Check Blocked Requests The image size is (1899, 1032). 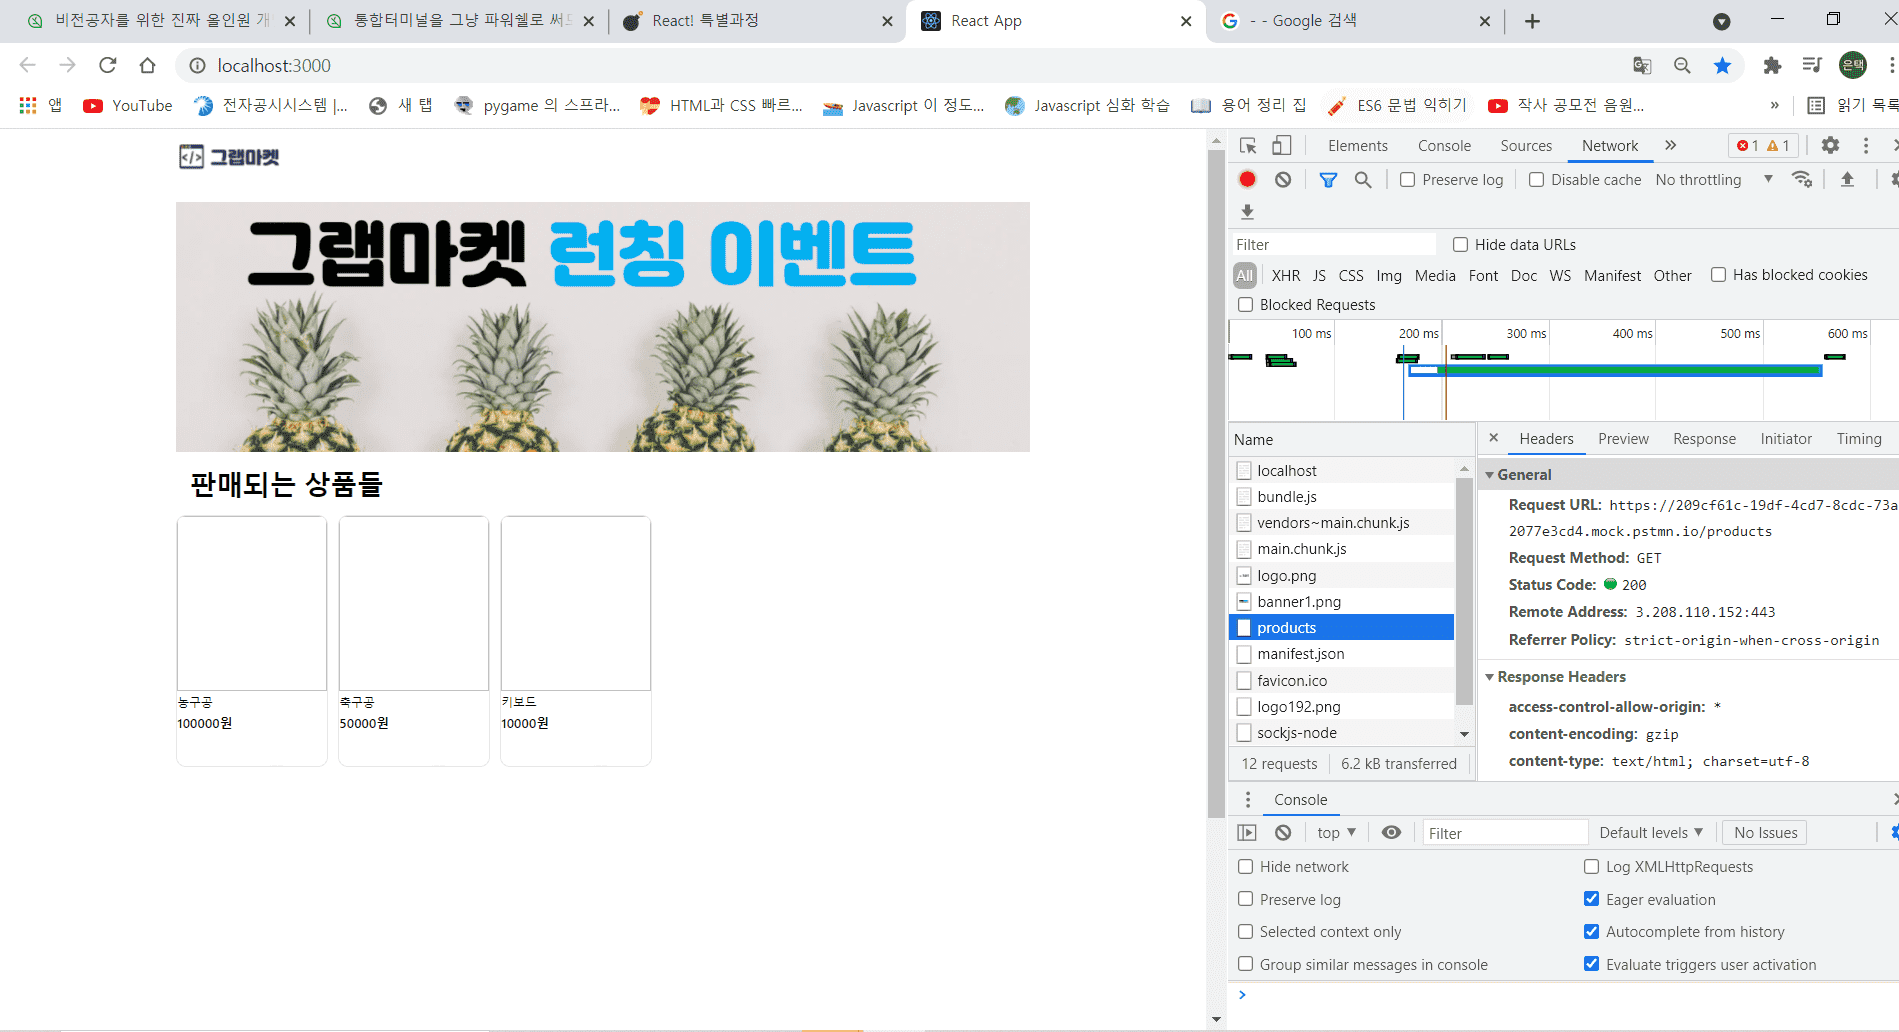click(x=1245, y=305)
